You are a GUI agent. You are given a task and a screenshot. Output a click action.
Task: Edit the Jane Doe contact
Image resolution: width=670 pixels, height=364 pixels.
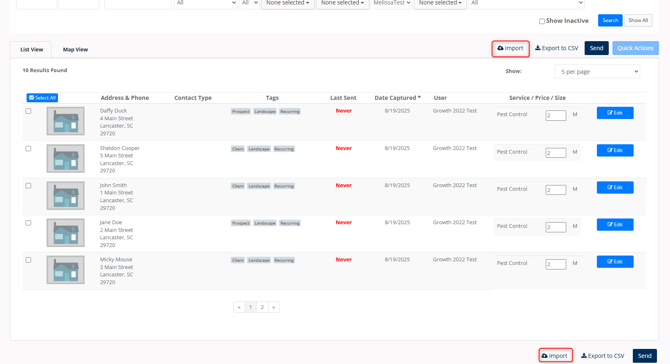click(615, 225)
